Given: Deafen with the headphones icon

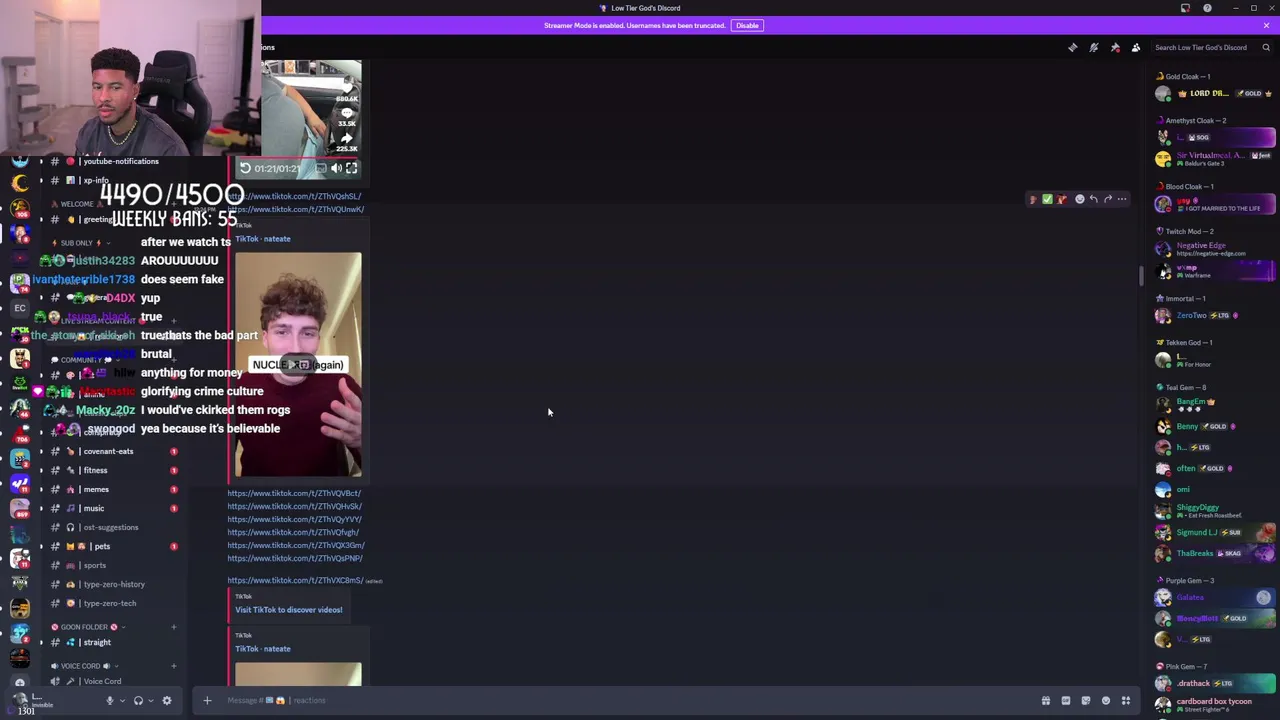Looking at the screenshot, I should click(x=138, y=700).
